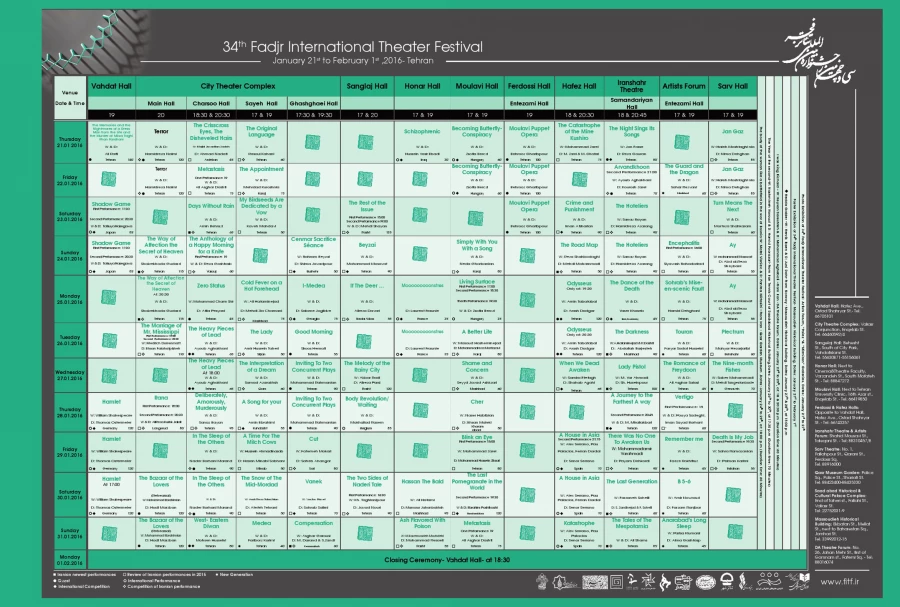The image size is (900, 607).
Task: Click 'The Catastrophe of the Mine Kushiro' cell
Action: click(579, 142)
